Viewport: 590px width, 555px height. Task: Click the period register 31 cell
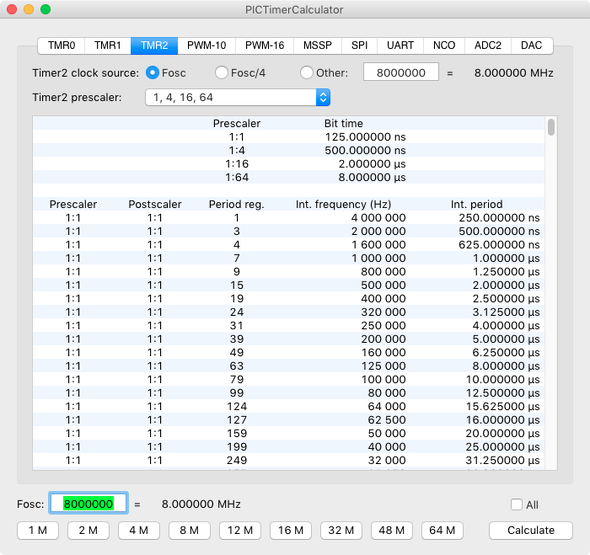237,325
